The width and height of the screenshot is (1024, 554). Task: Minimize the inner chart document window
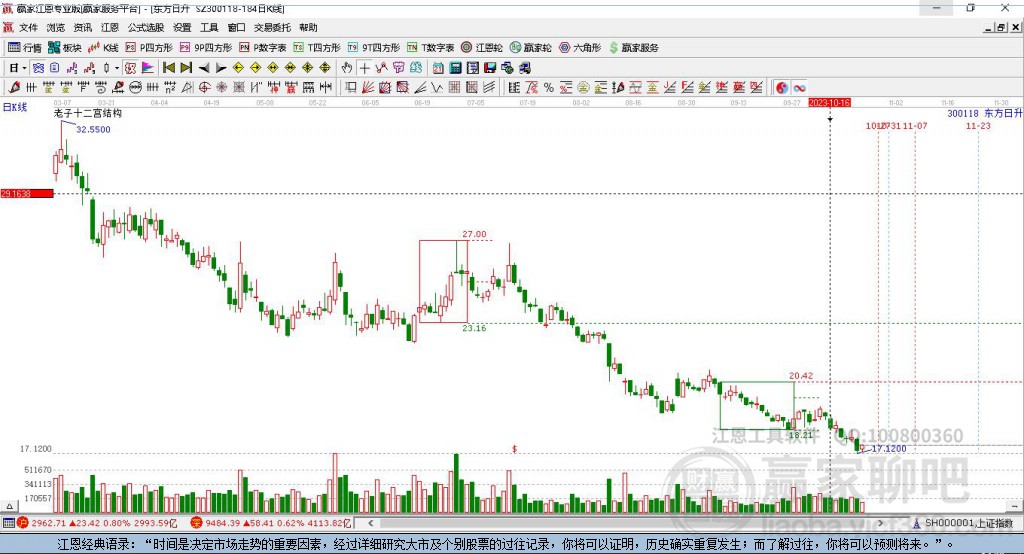[x=989, y=27]
